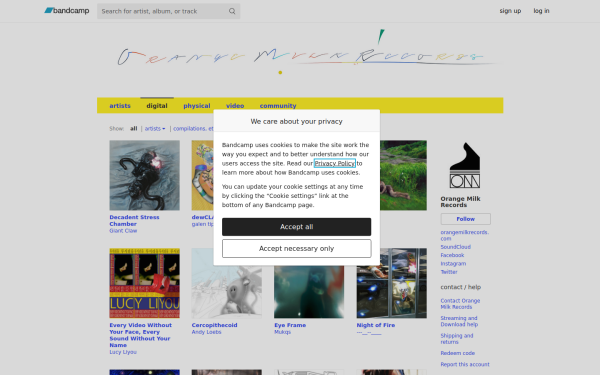
Task: Select the compilations filter link
Action: point(193,129)
